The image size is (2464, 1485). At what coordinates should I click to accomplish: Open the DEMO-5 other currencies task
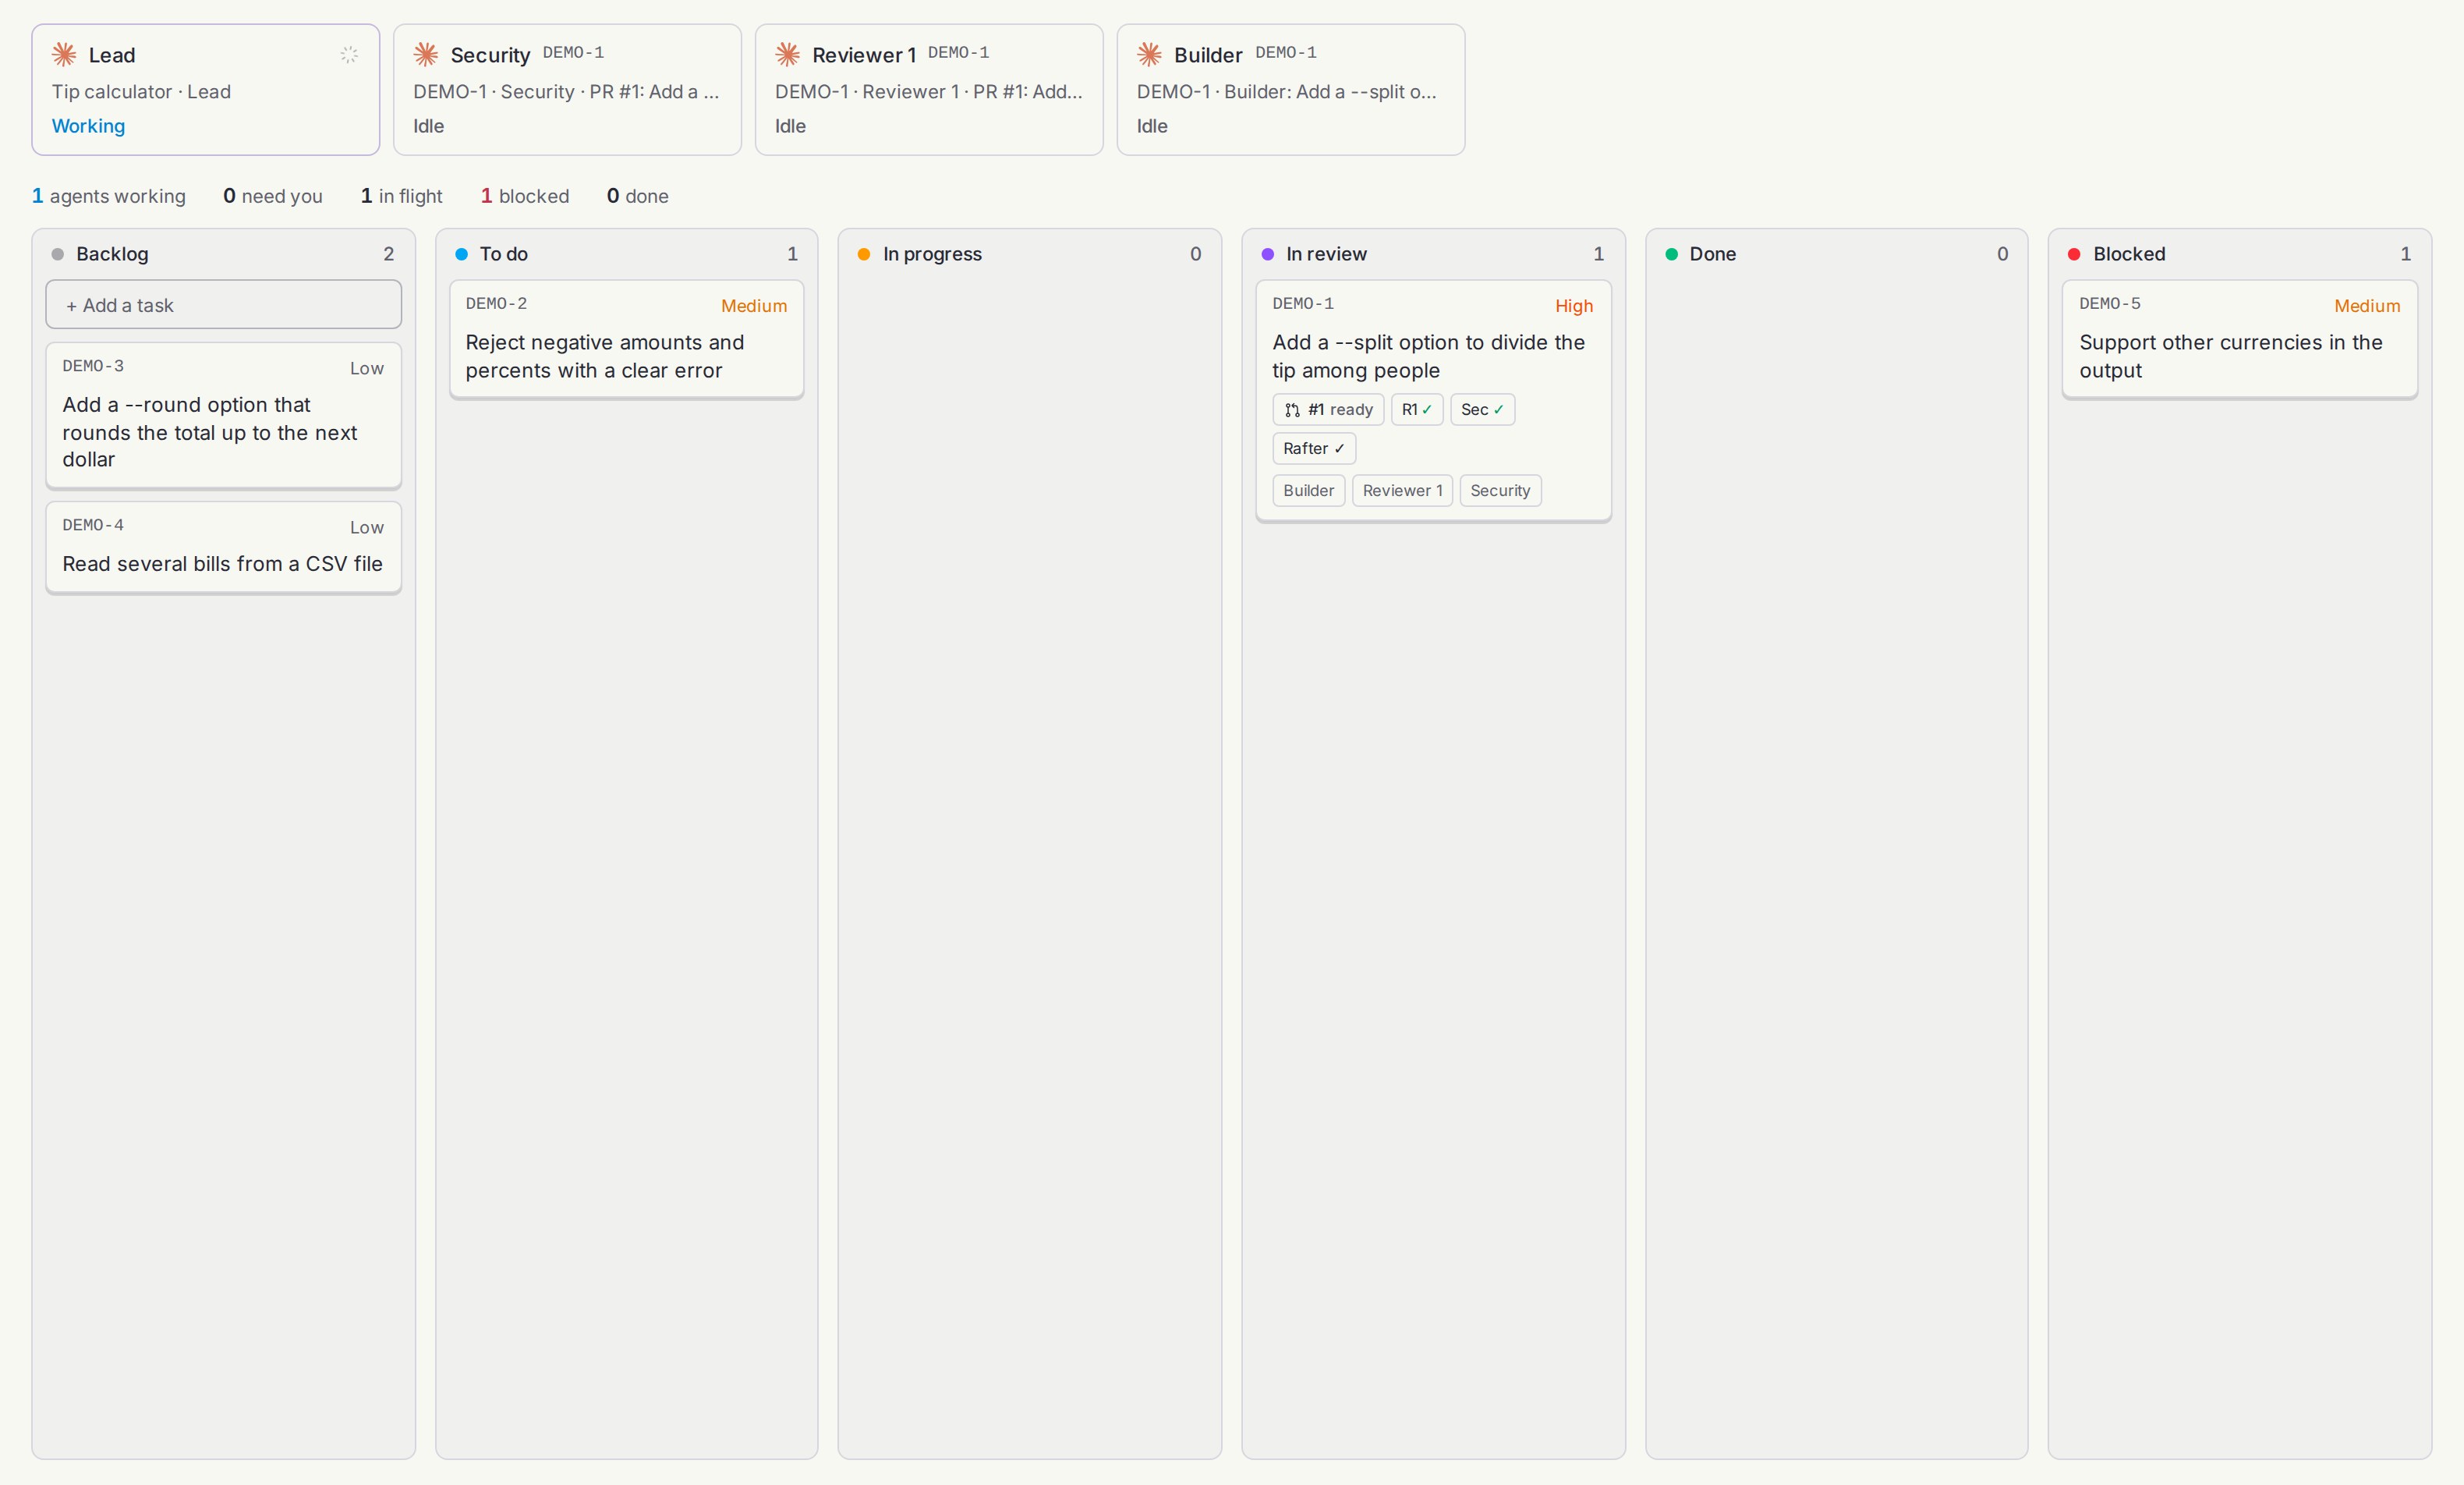2240,339
